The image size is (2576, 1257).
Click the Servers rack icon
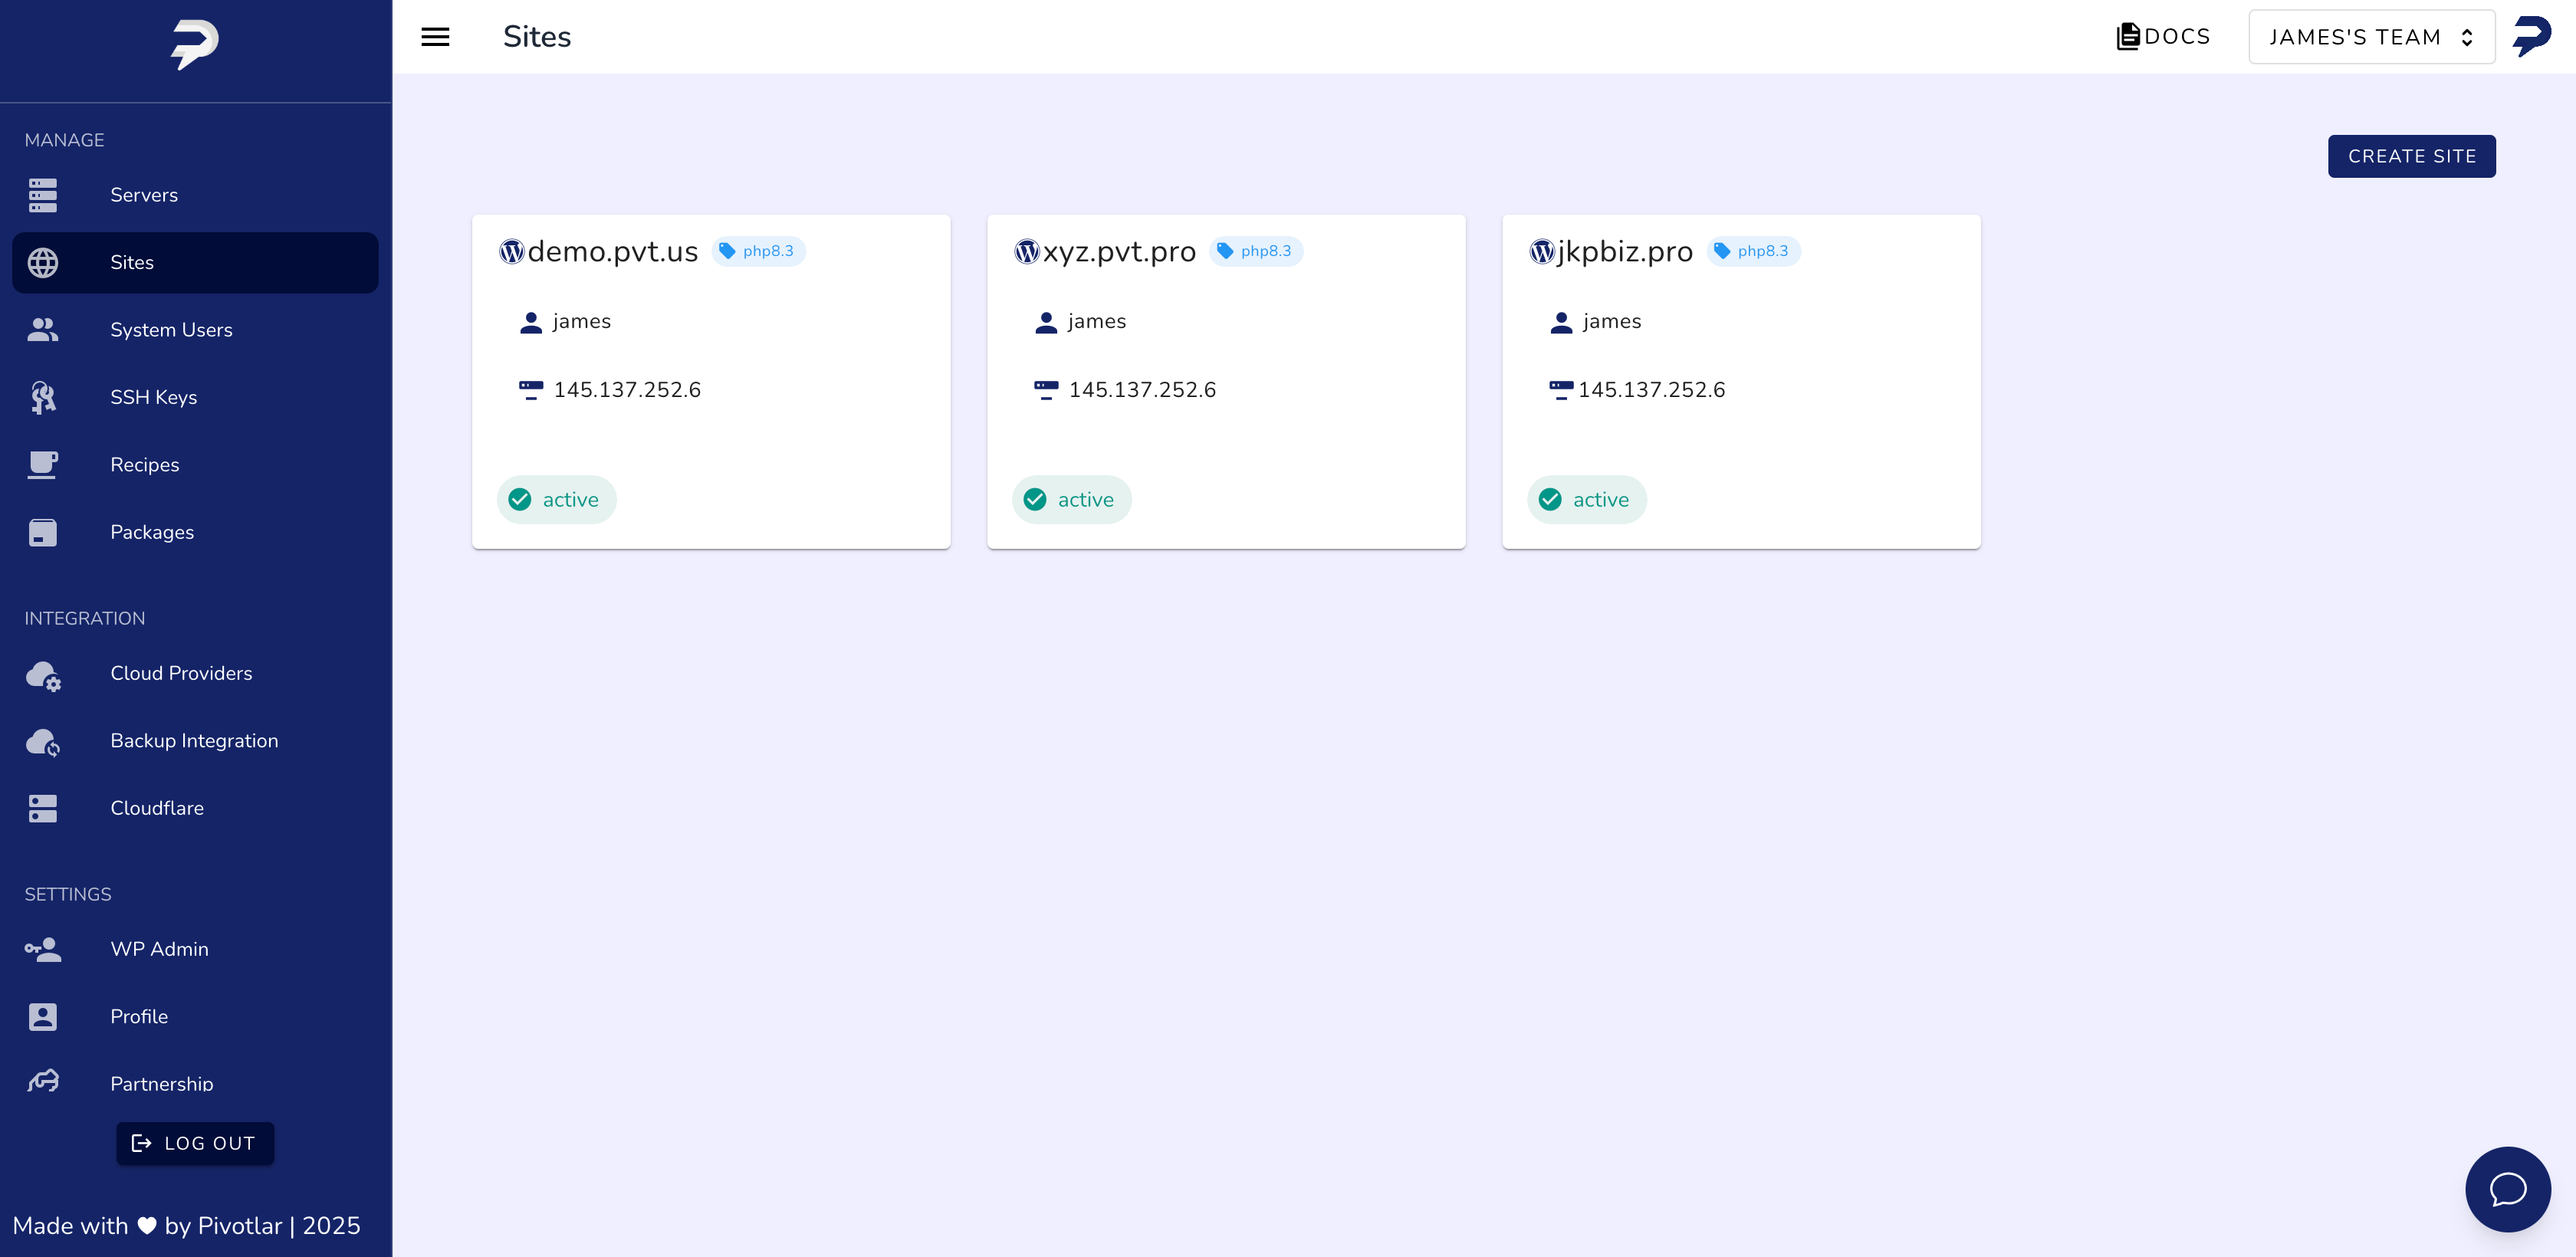(43, 195)
